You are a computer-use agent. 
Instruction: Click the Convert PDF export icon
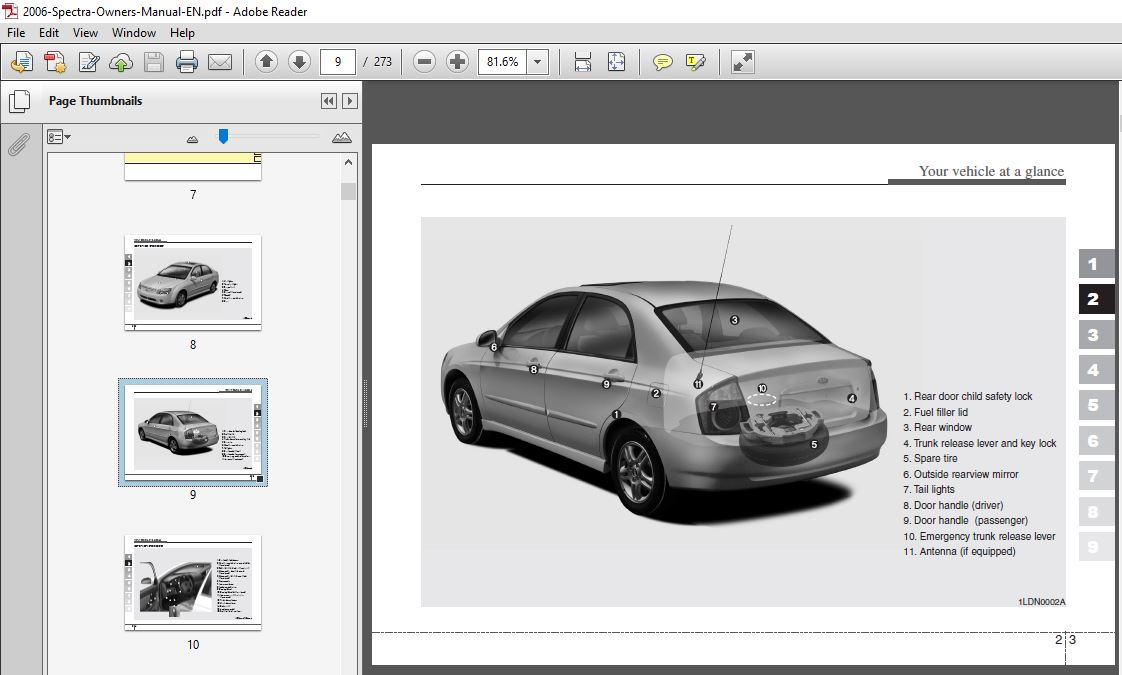(55, 62)
